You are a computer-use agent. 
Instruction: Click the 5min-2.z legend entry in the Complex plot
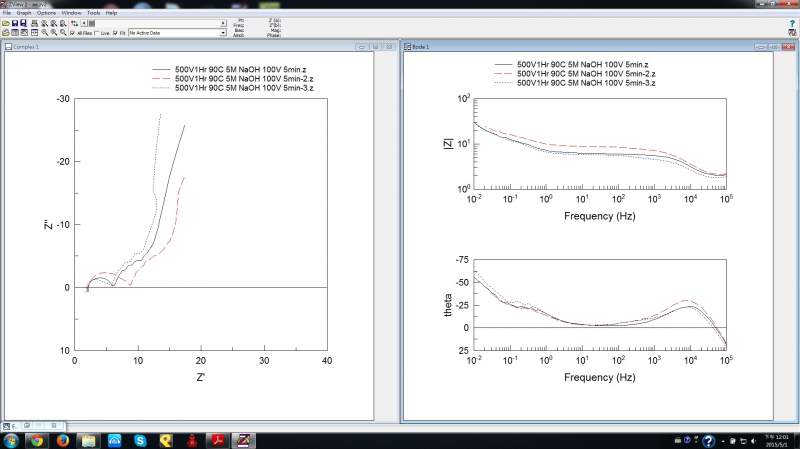pos(244,79)
